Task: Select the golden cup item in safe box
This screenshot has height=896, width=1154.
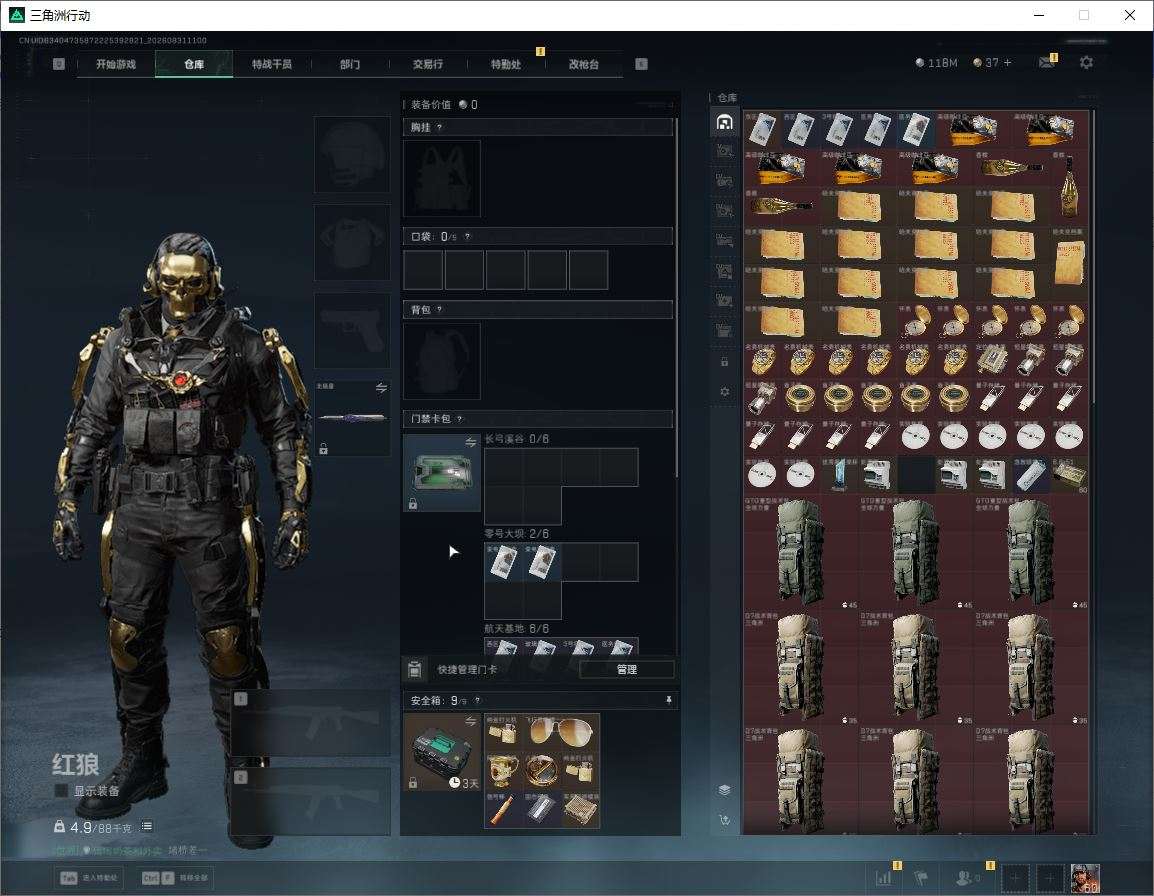Action: click(x=503, y=771)
